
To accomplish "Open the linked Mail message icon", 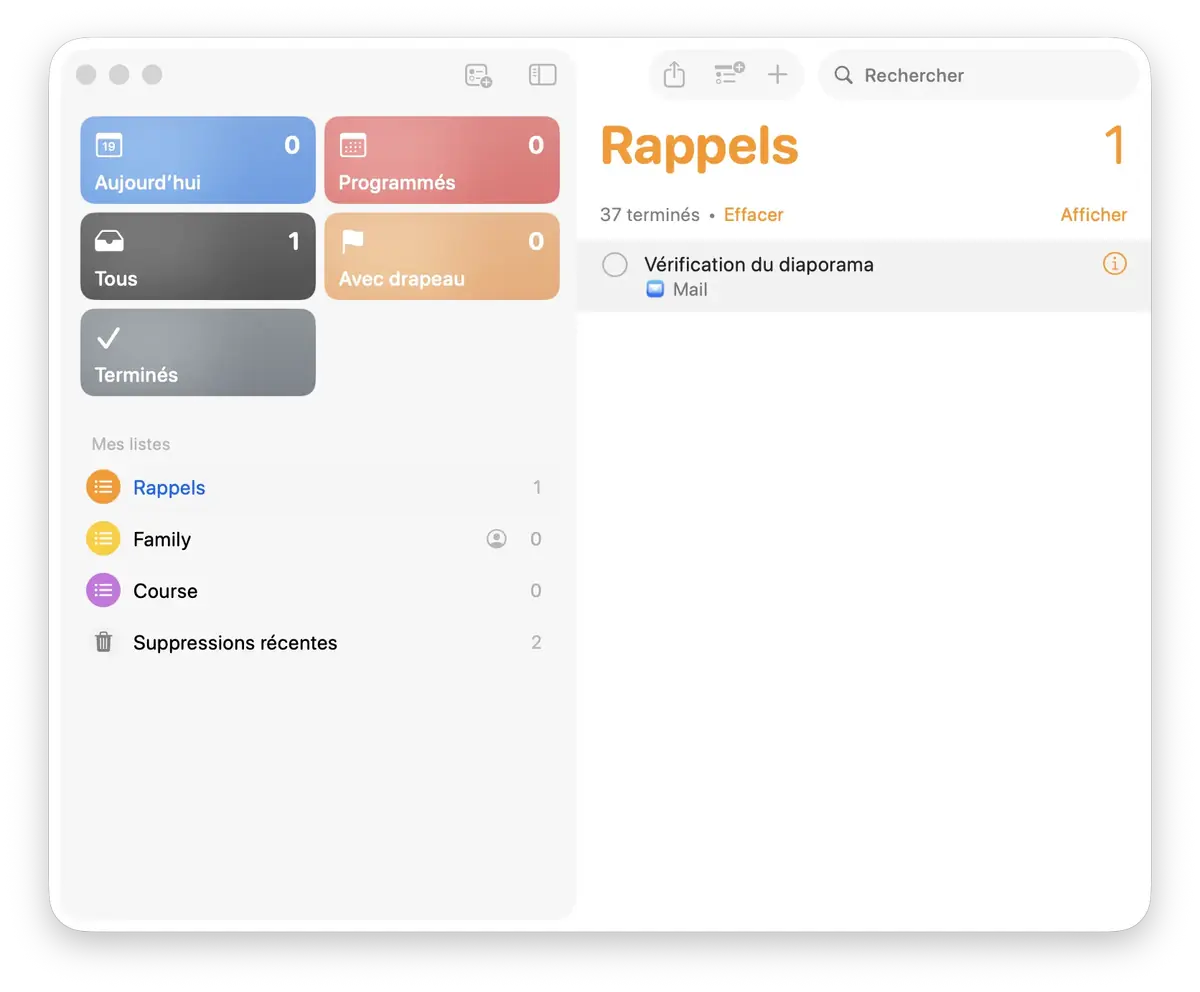I will [x=655, y=290].
